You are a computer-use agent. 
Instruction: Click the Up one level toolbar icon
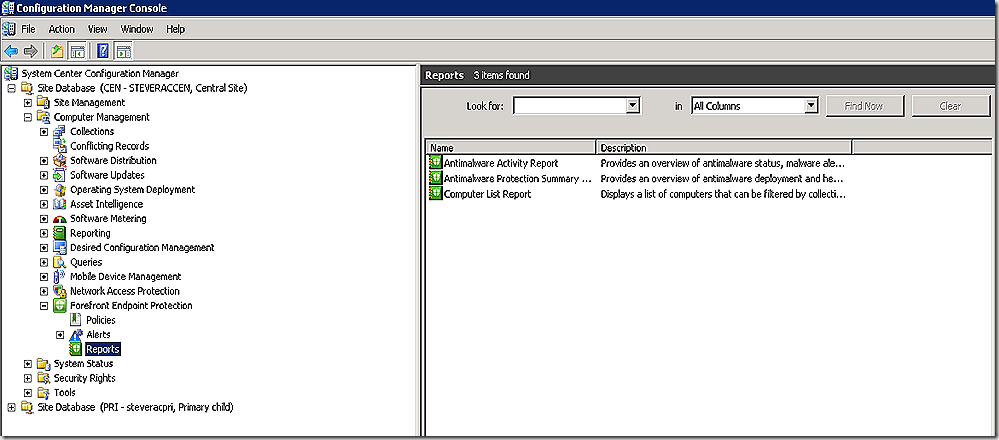click(x=57, y=51)
